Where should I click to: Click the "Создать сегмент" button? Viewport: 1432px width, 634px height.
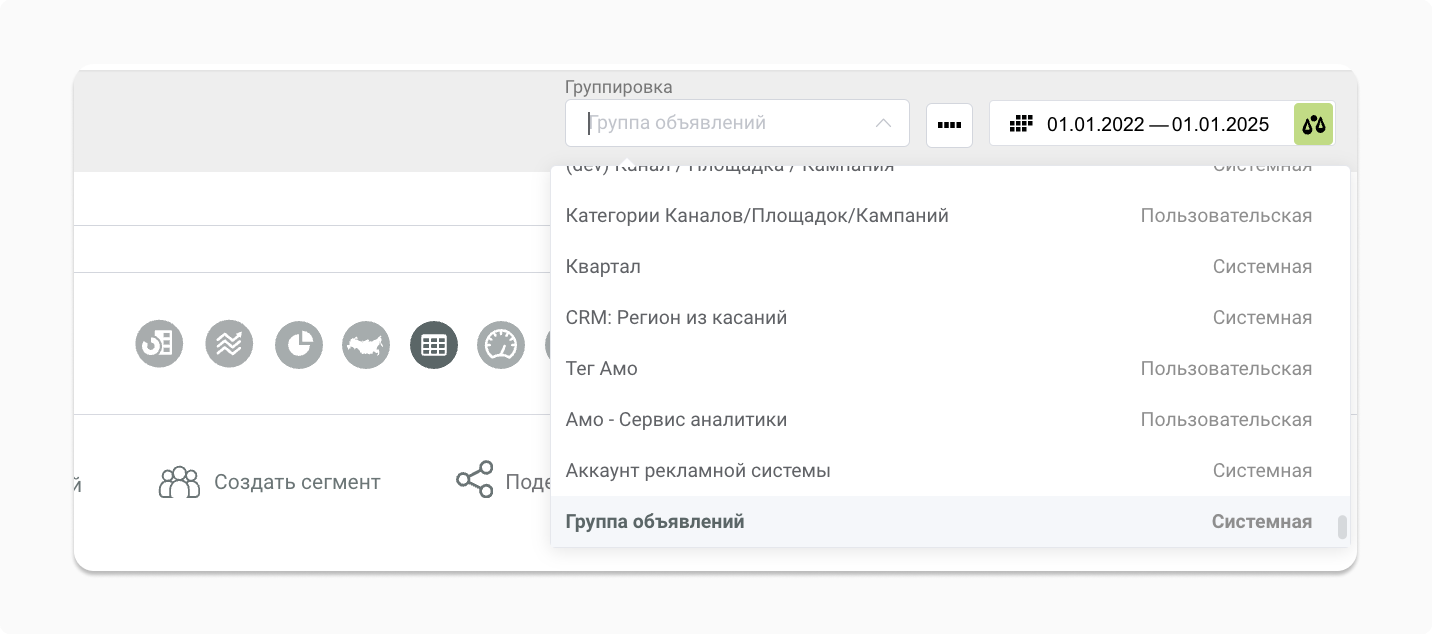[x=270, y=482]
